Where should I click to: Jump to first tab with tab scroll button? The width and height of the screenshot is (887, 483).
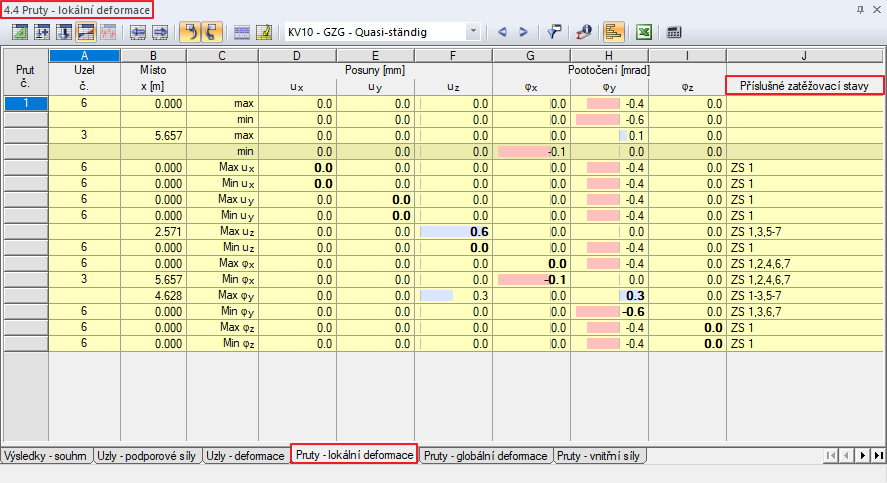[830, 455]
